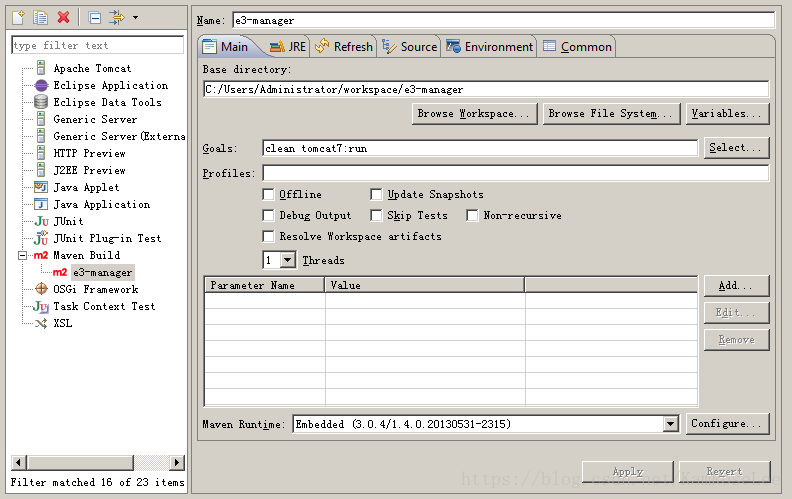Click the Value column header

coord(424,285)
